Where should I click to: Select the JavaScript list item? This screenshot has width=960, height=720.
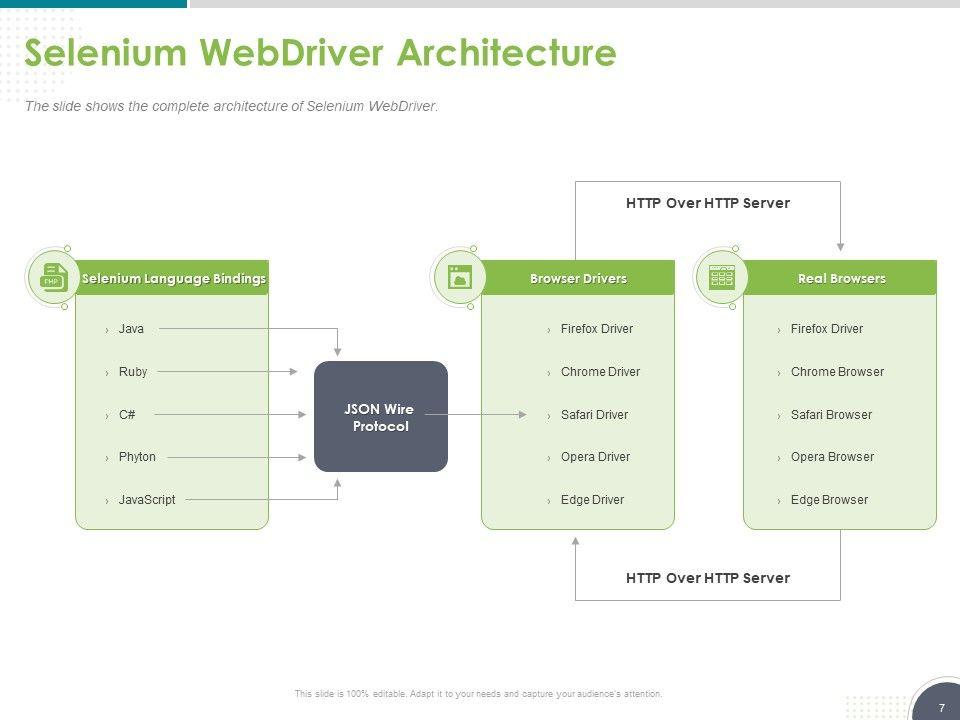pyautogui.click(x=146, y=500)
